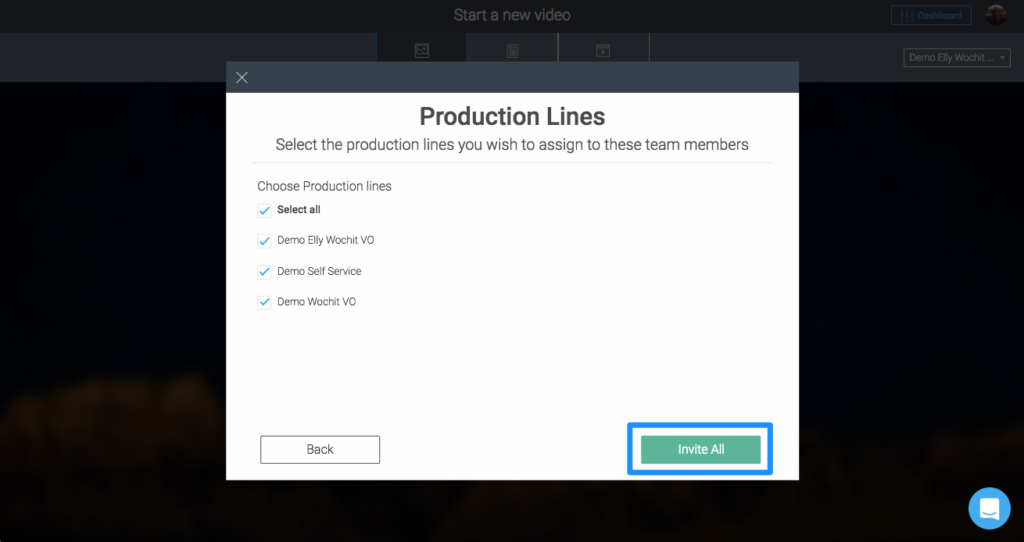Open the Dashboard button with sliders icon
Image resolution: width=1024 pixels, height=542 pixels.
(931, 15)
